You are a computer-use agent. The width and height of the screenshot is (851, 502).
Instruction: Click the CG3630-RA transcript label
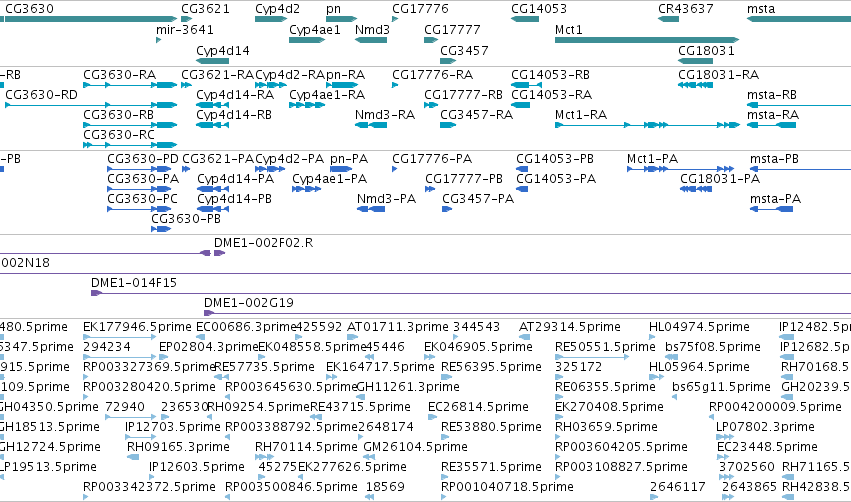119,74
